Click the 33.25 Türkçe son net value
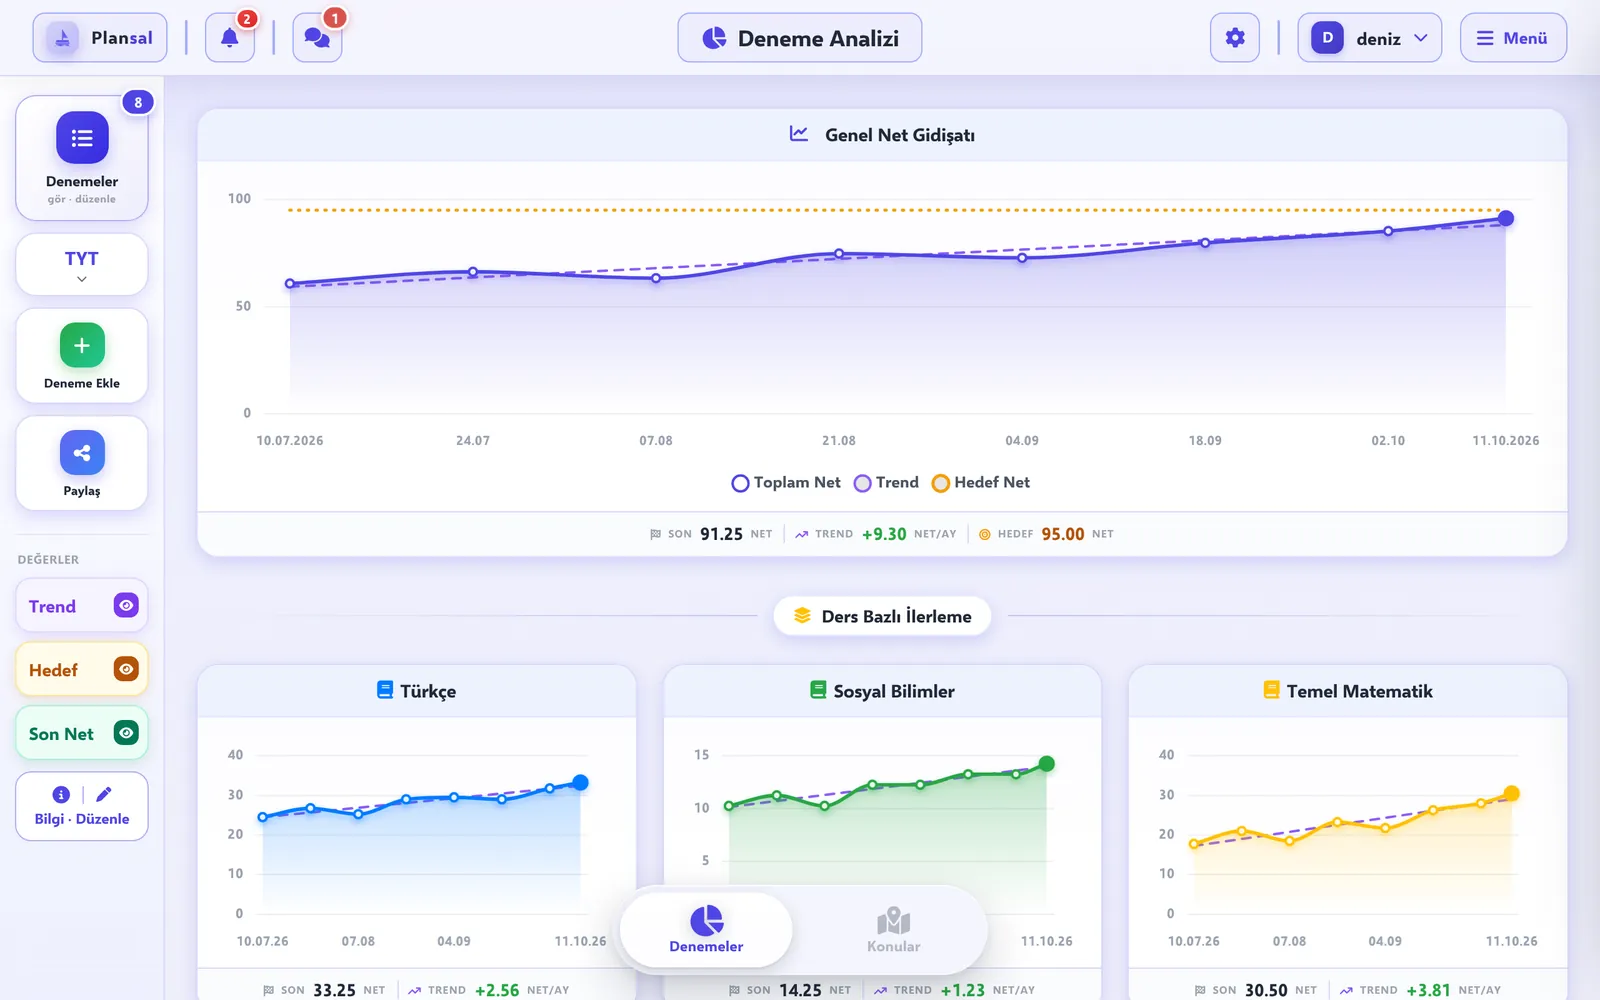 [334, 990]
